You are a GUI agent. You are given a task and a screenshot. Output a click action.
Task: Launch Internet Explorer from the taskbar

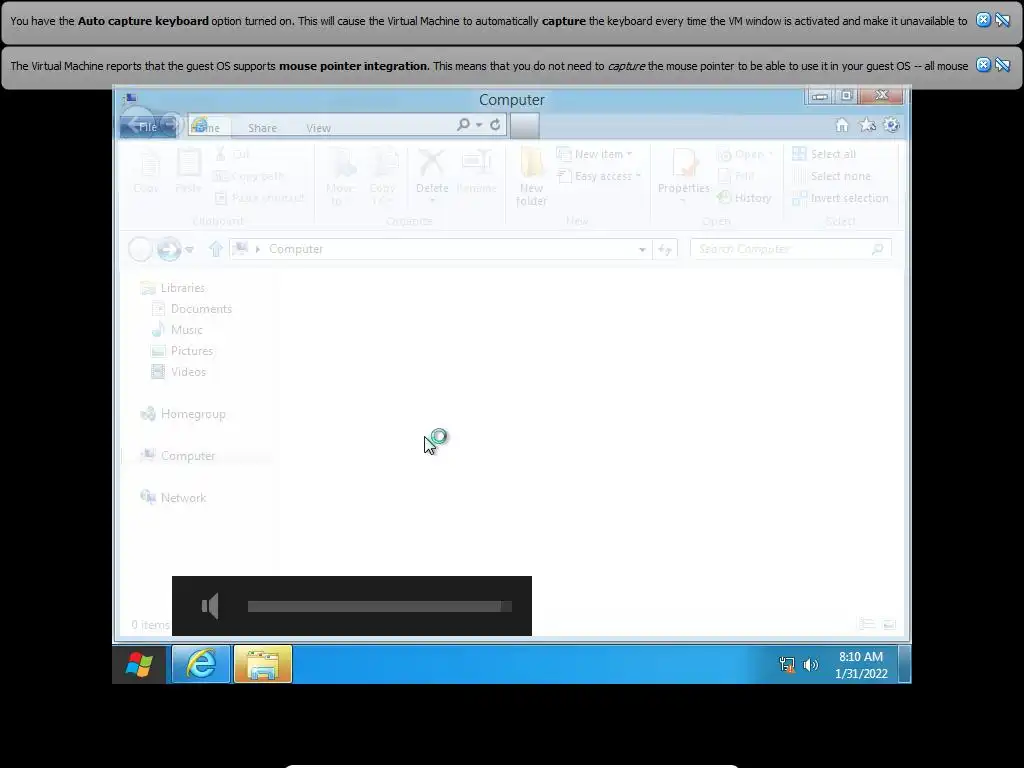coord(200,664)
